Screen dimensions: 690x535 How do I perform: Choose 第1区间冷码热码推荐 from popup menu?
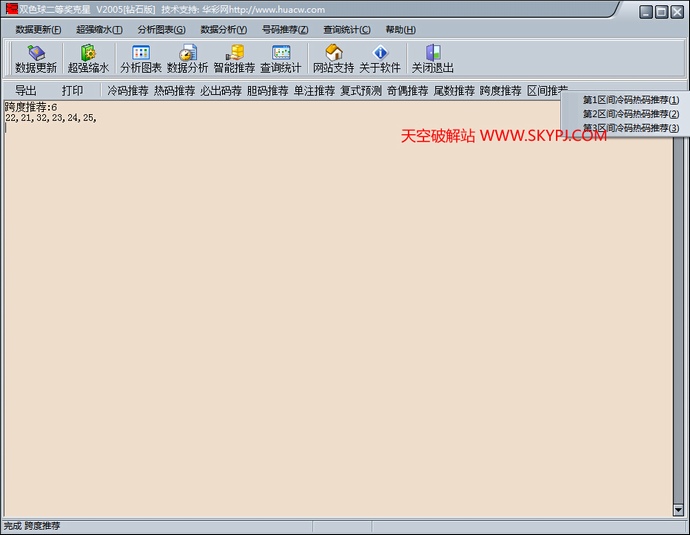point(630,100)
